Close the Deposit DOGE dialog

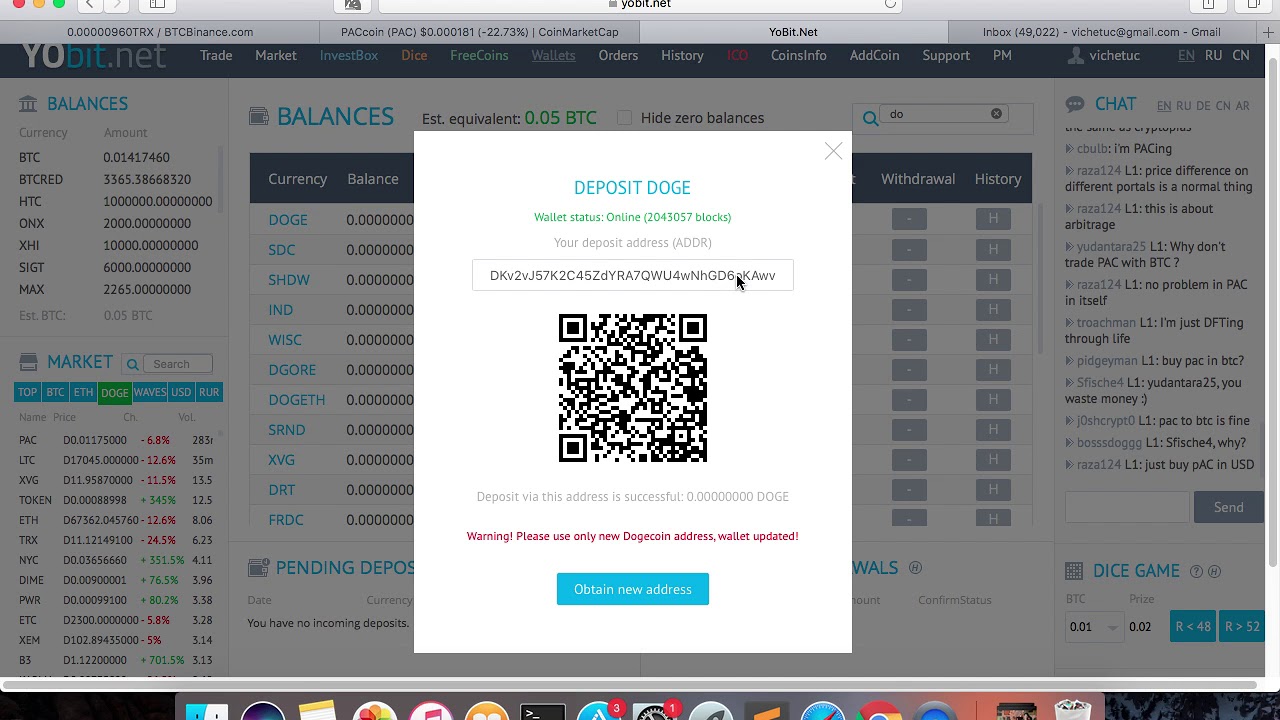[x=833, y=151]
